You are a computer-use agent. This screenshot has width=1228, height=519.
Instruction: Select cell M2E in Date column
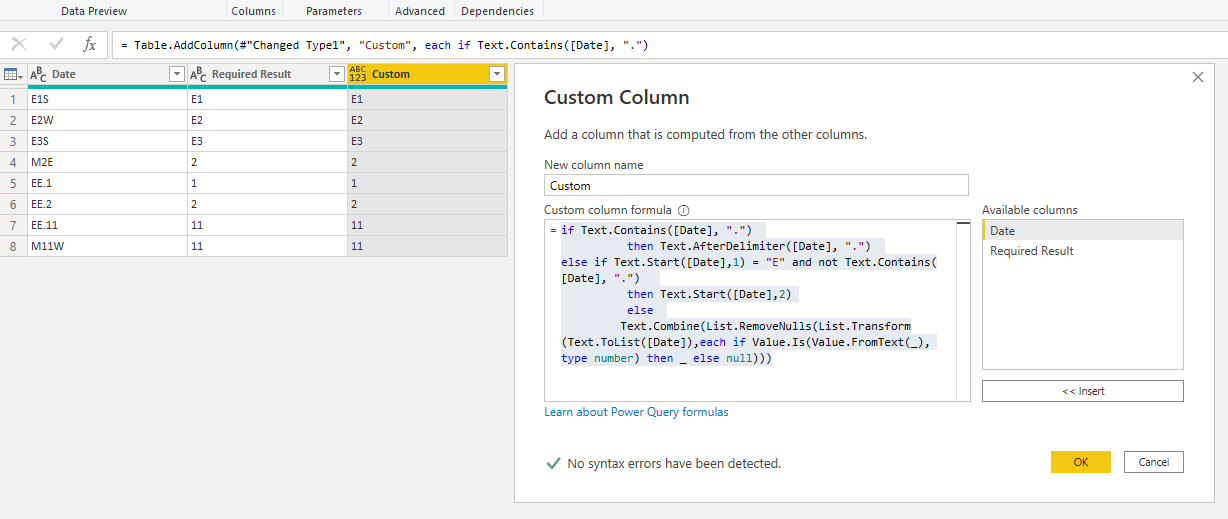pyautogui.click(x=107, y=162)
